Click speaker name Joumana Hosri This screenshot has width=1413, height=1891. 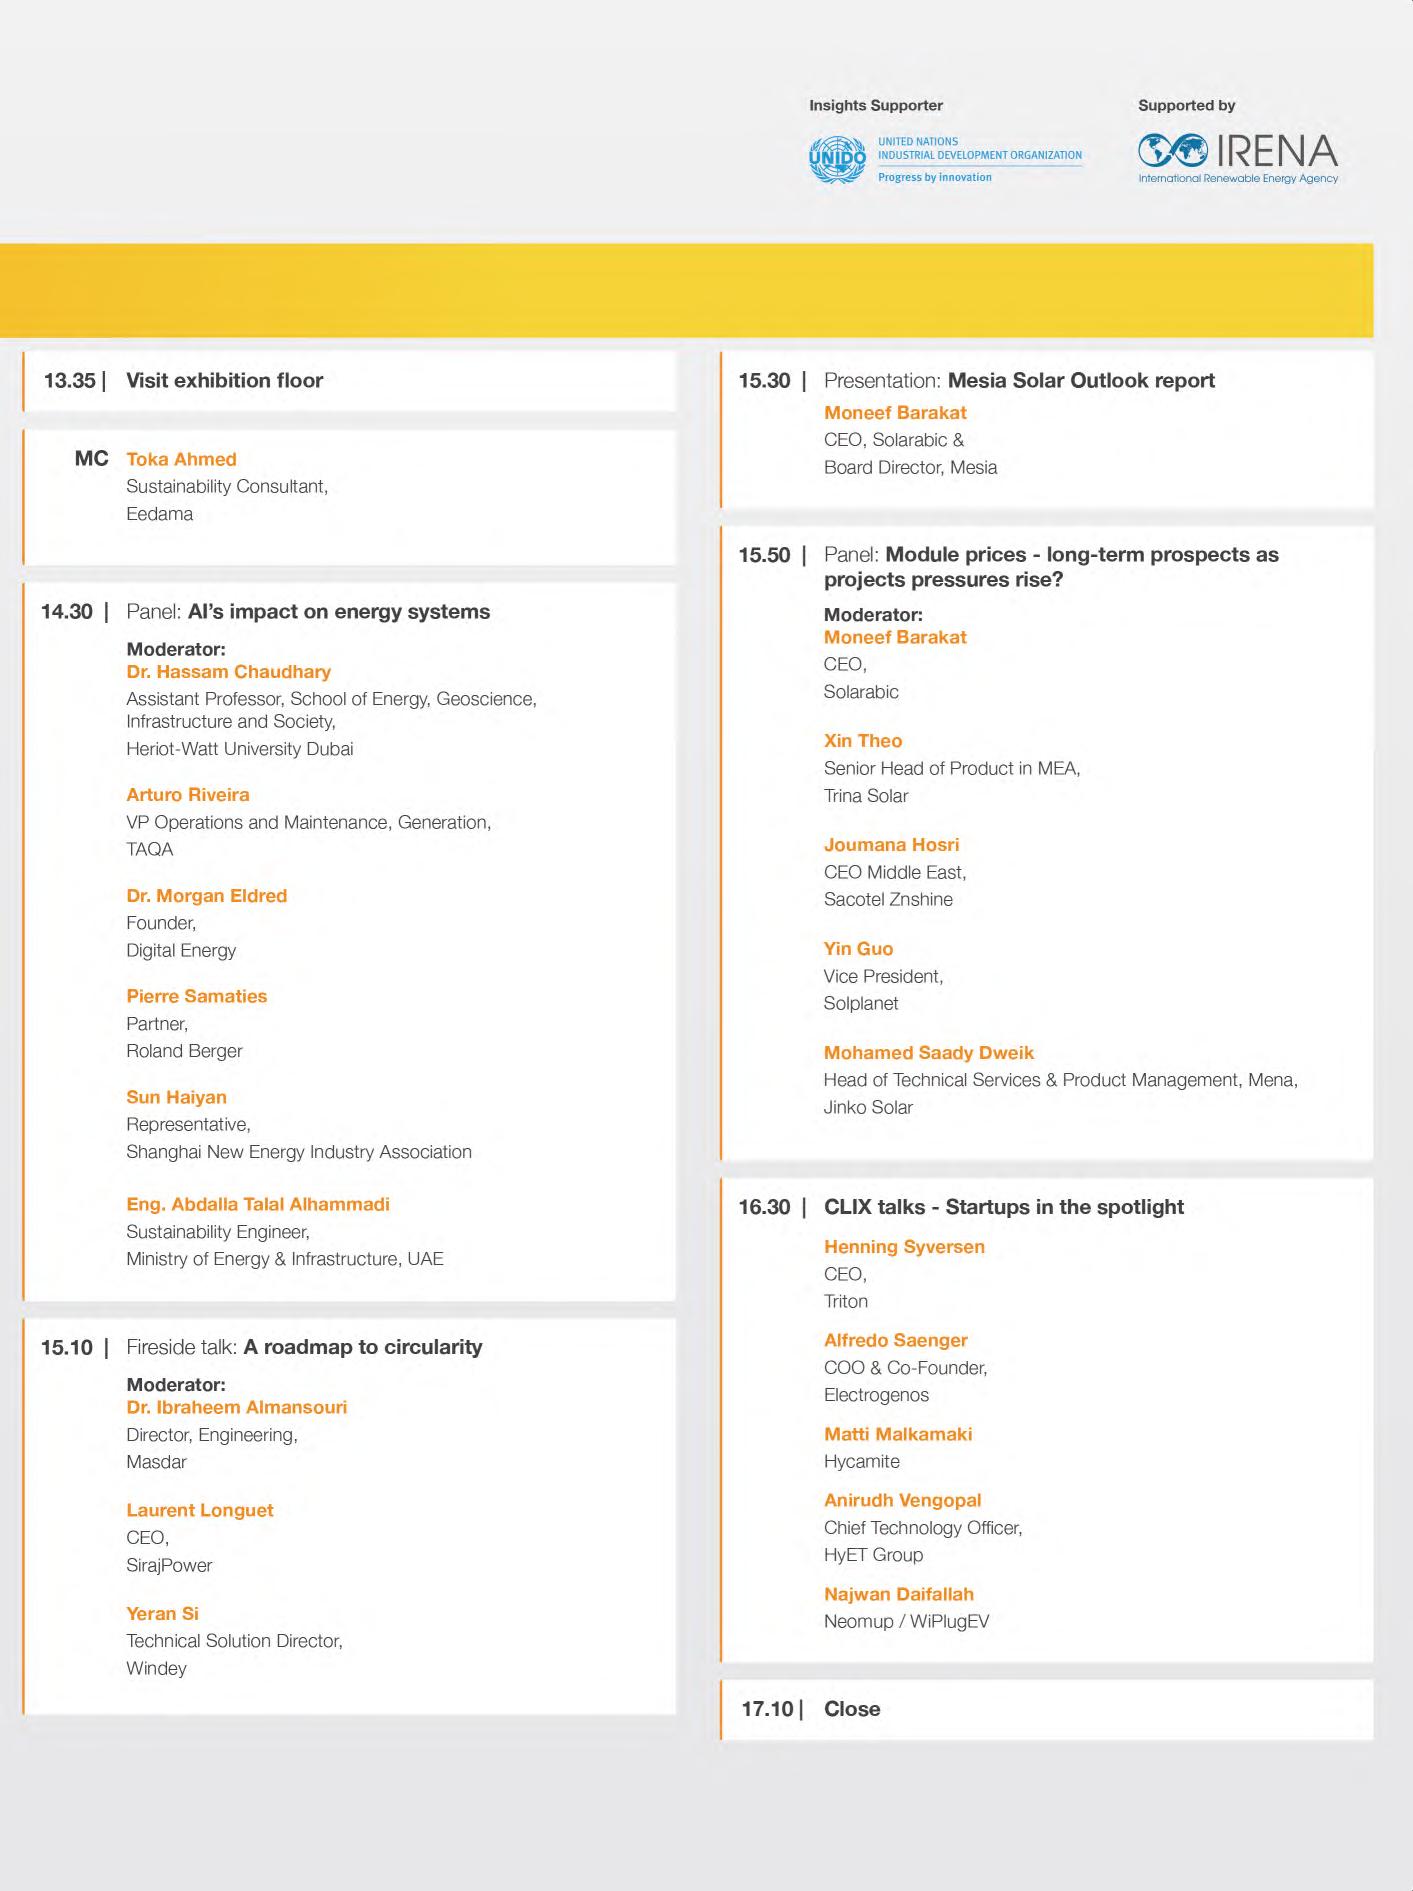point(892,845)
